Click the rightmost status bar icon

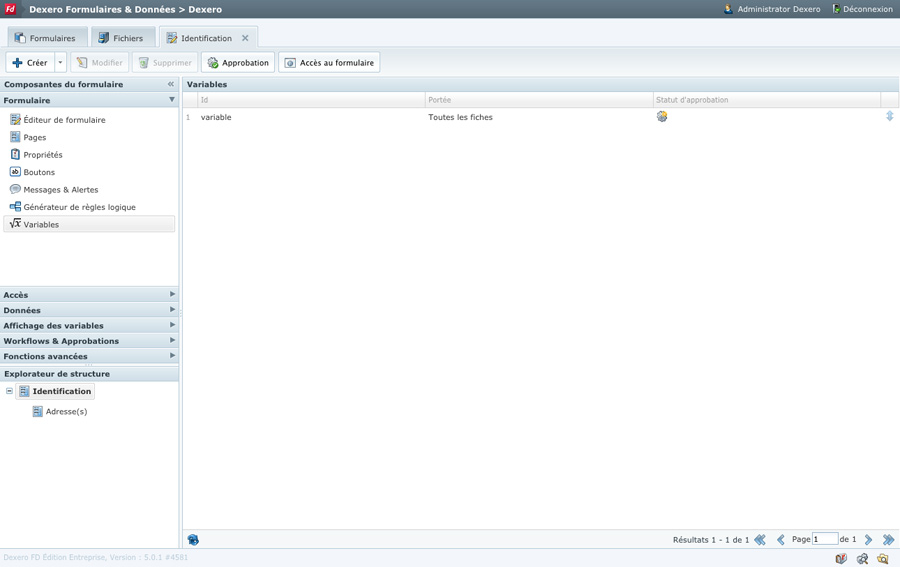pyautogui.click(x=883, y=559)
